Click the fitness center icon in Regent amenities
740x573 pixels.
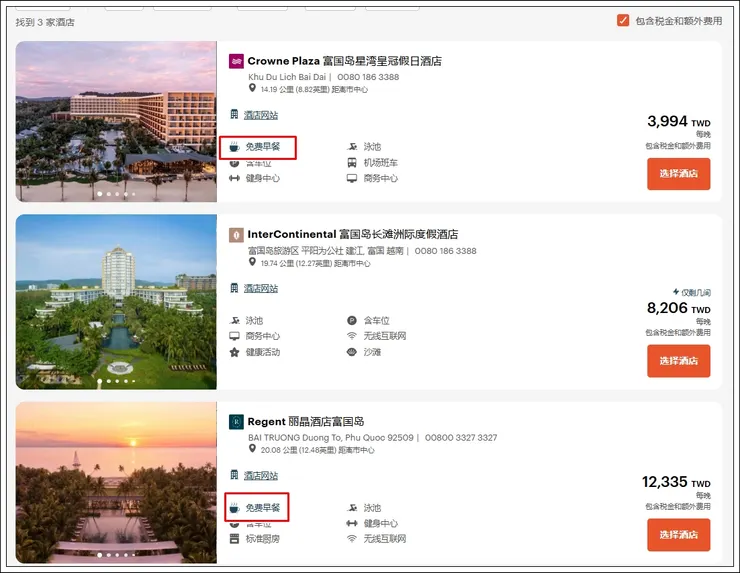(x=352, y=523)
